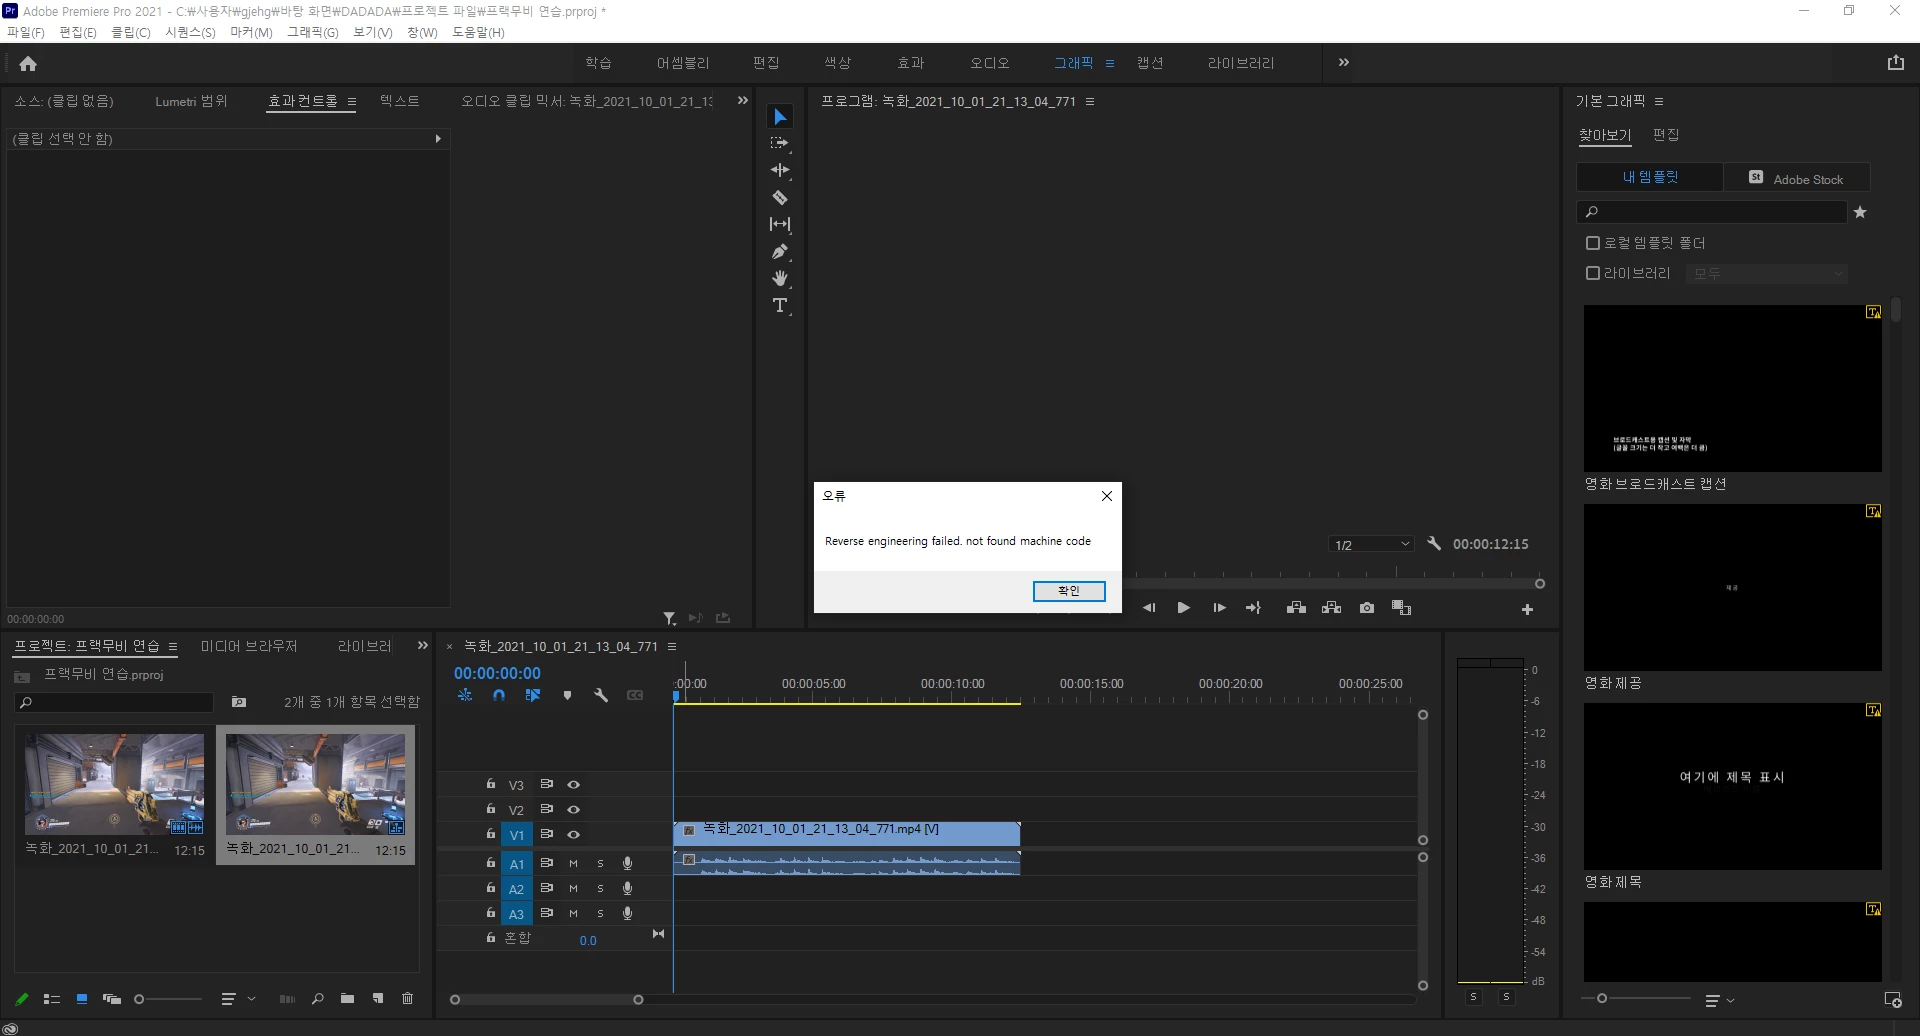1920x1036 pixels.
Task: Enable the 로컬 템플릿 폴더 checkbox
Action: tap(1593, 243)
